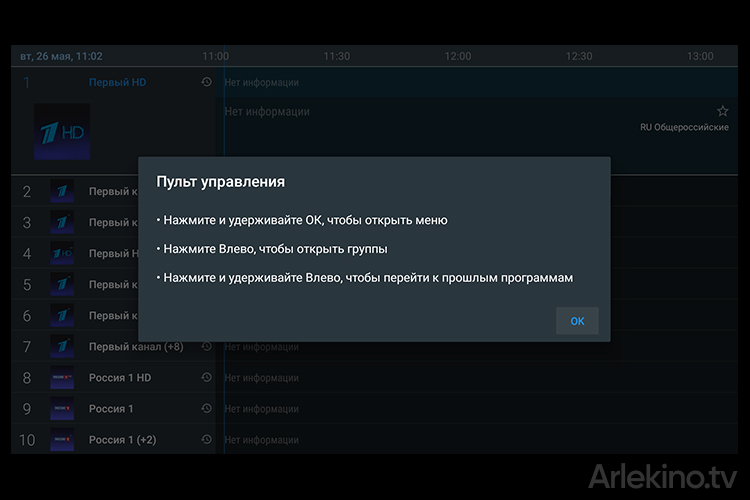Select channel Первый канал (+8)

click(136, 346)
